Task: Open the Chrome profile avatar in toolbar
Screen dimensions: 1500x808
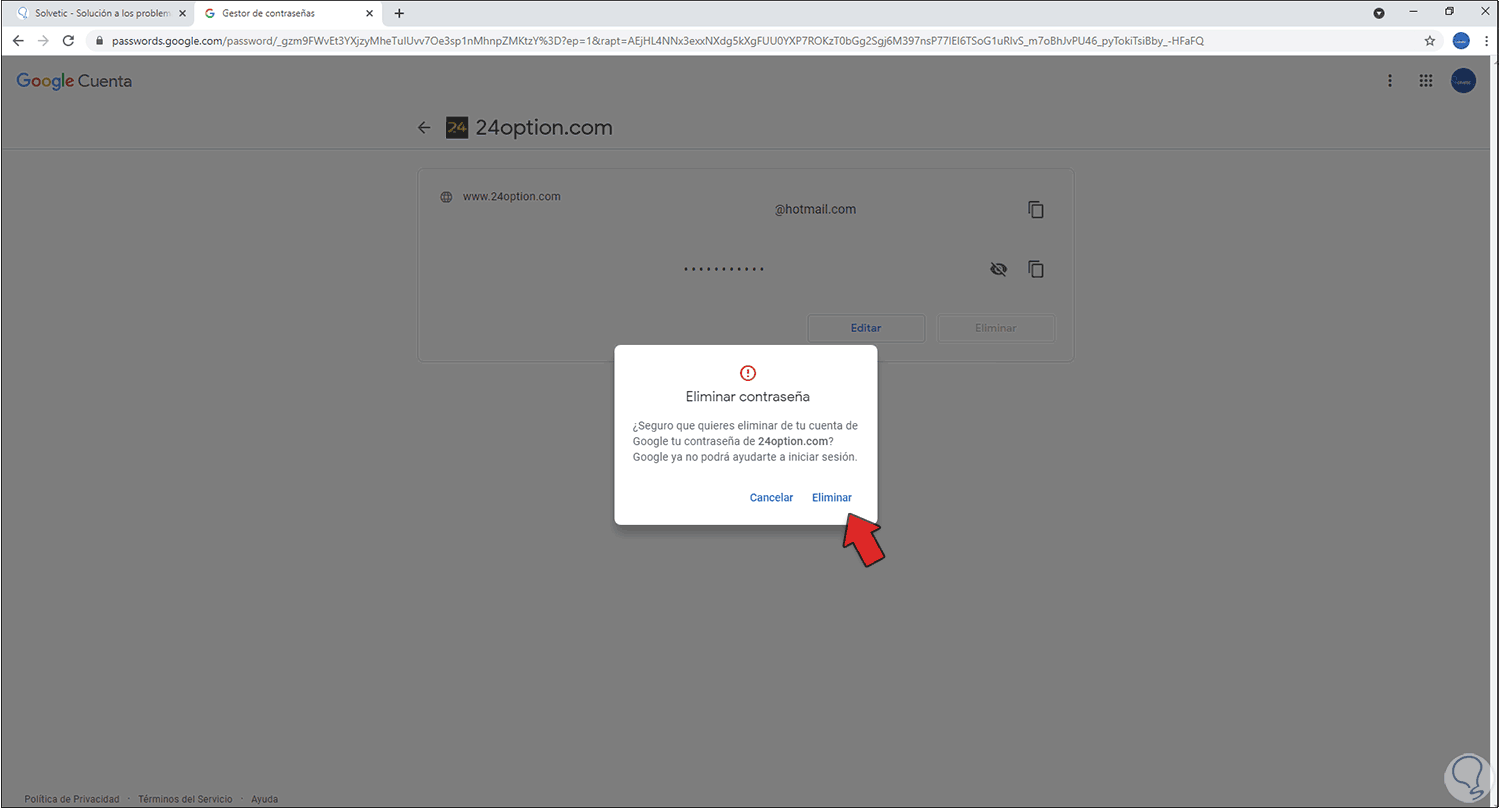Action: (1460, 41)
